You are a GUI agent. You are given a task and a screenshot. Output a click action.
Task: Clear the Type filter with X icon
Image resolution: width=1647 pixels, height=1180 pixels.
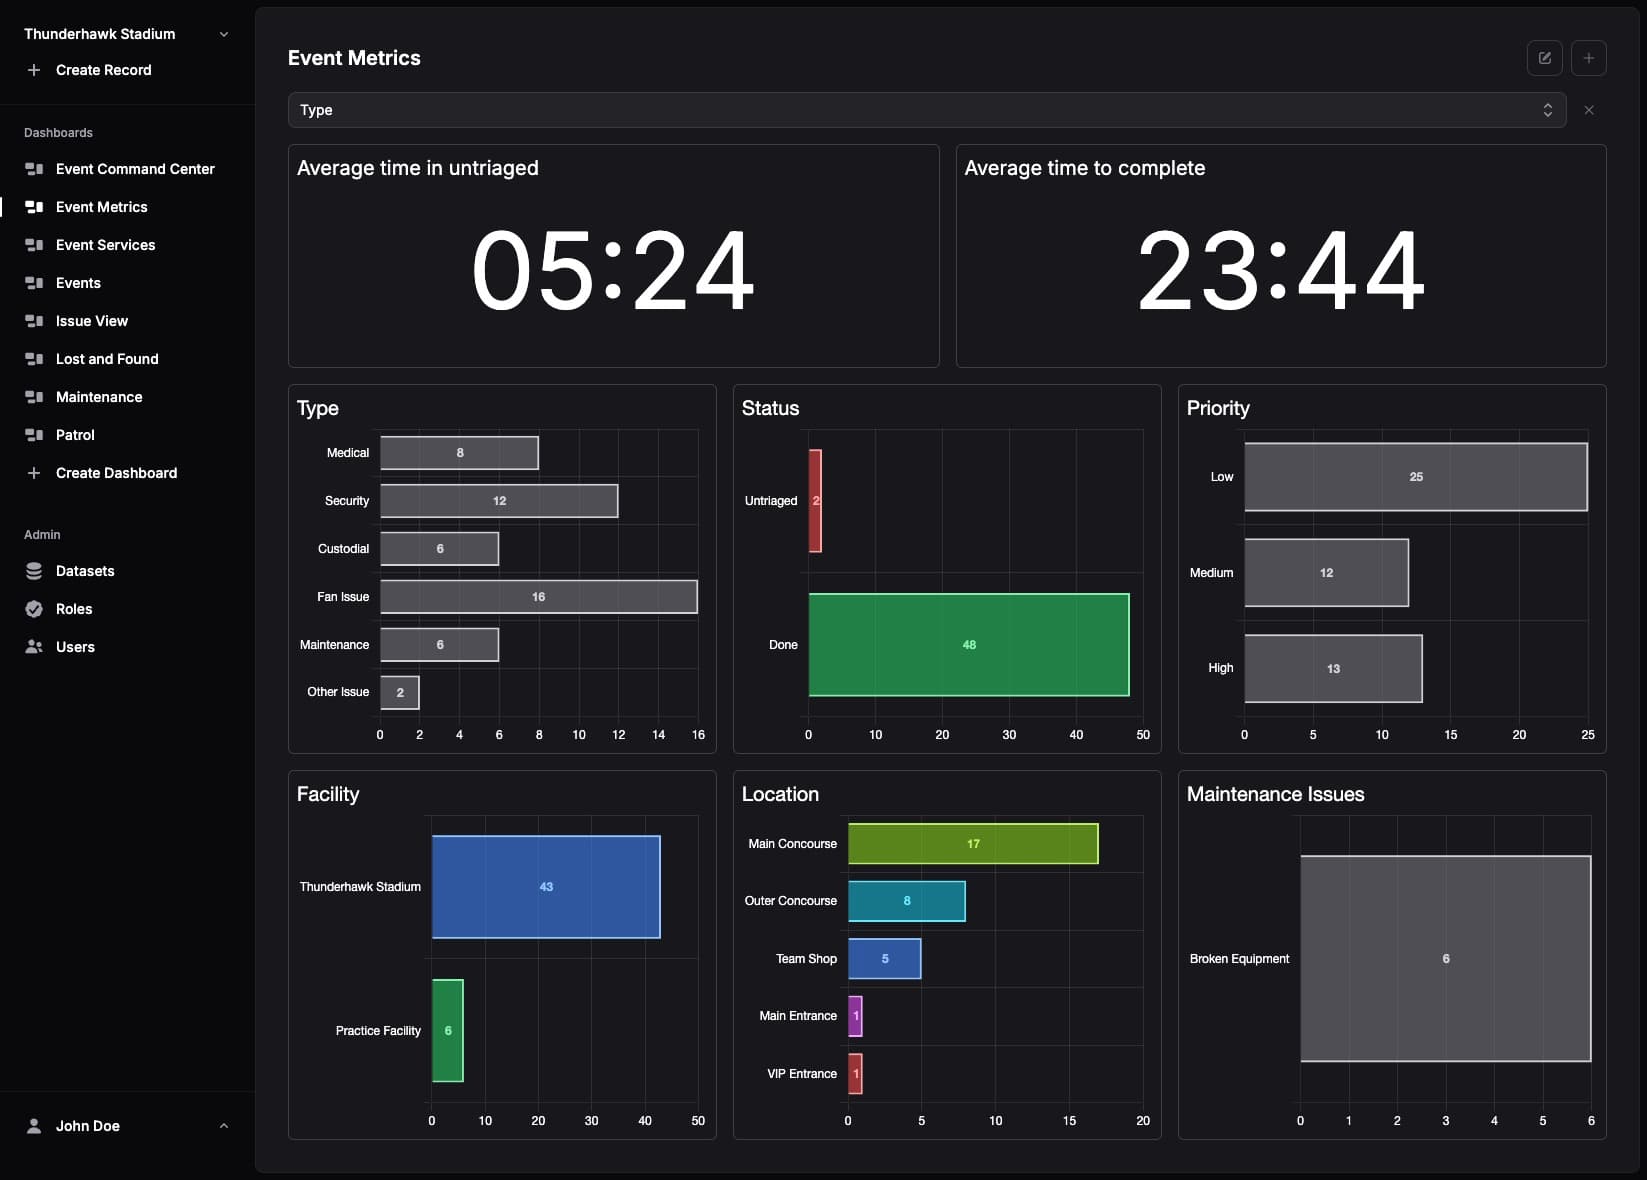coord(1588,110)
